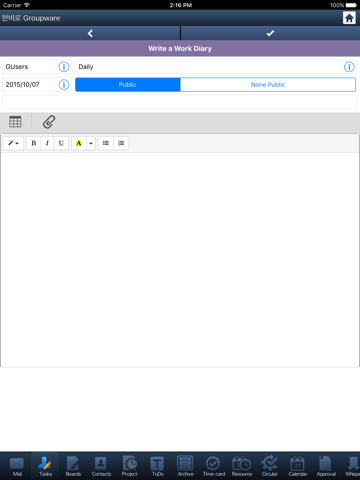Image resolution: width=360 pixels, height=480 pixels.
Task: Select the None Public option
Action: [x=268, y=85]
